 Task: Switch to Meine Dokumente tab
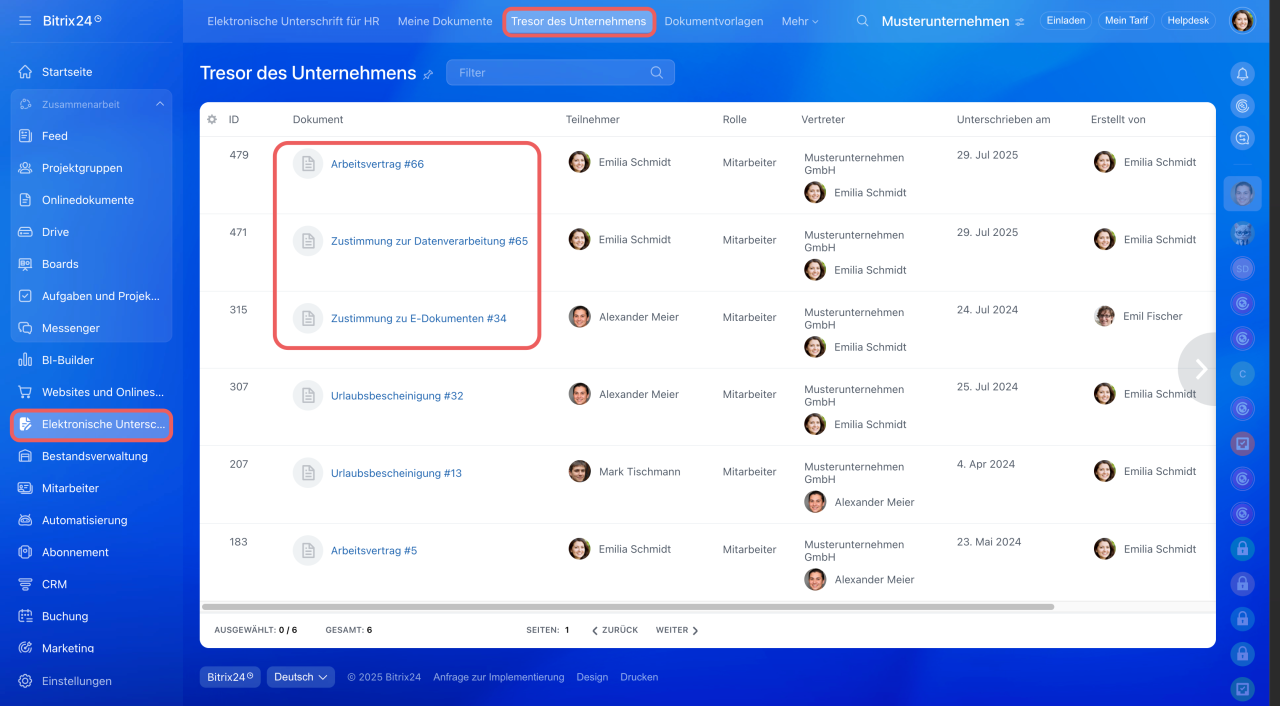click(445, 21)
